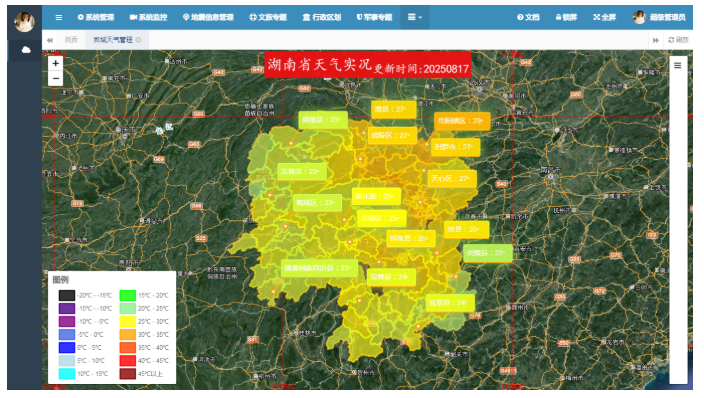Click the 澧县 : 27 weather label
Viewport: 704px width, 398px height.
394,109
